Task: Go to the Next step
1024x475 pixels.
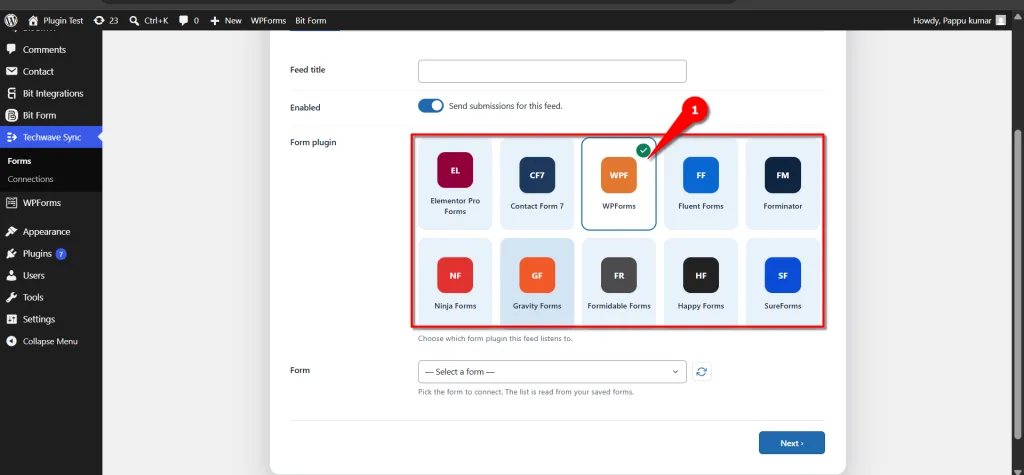Action: 792,443
